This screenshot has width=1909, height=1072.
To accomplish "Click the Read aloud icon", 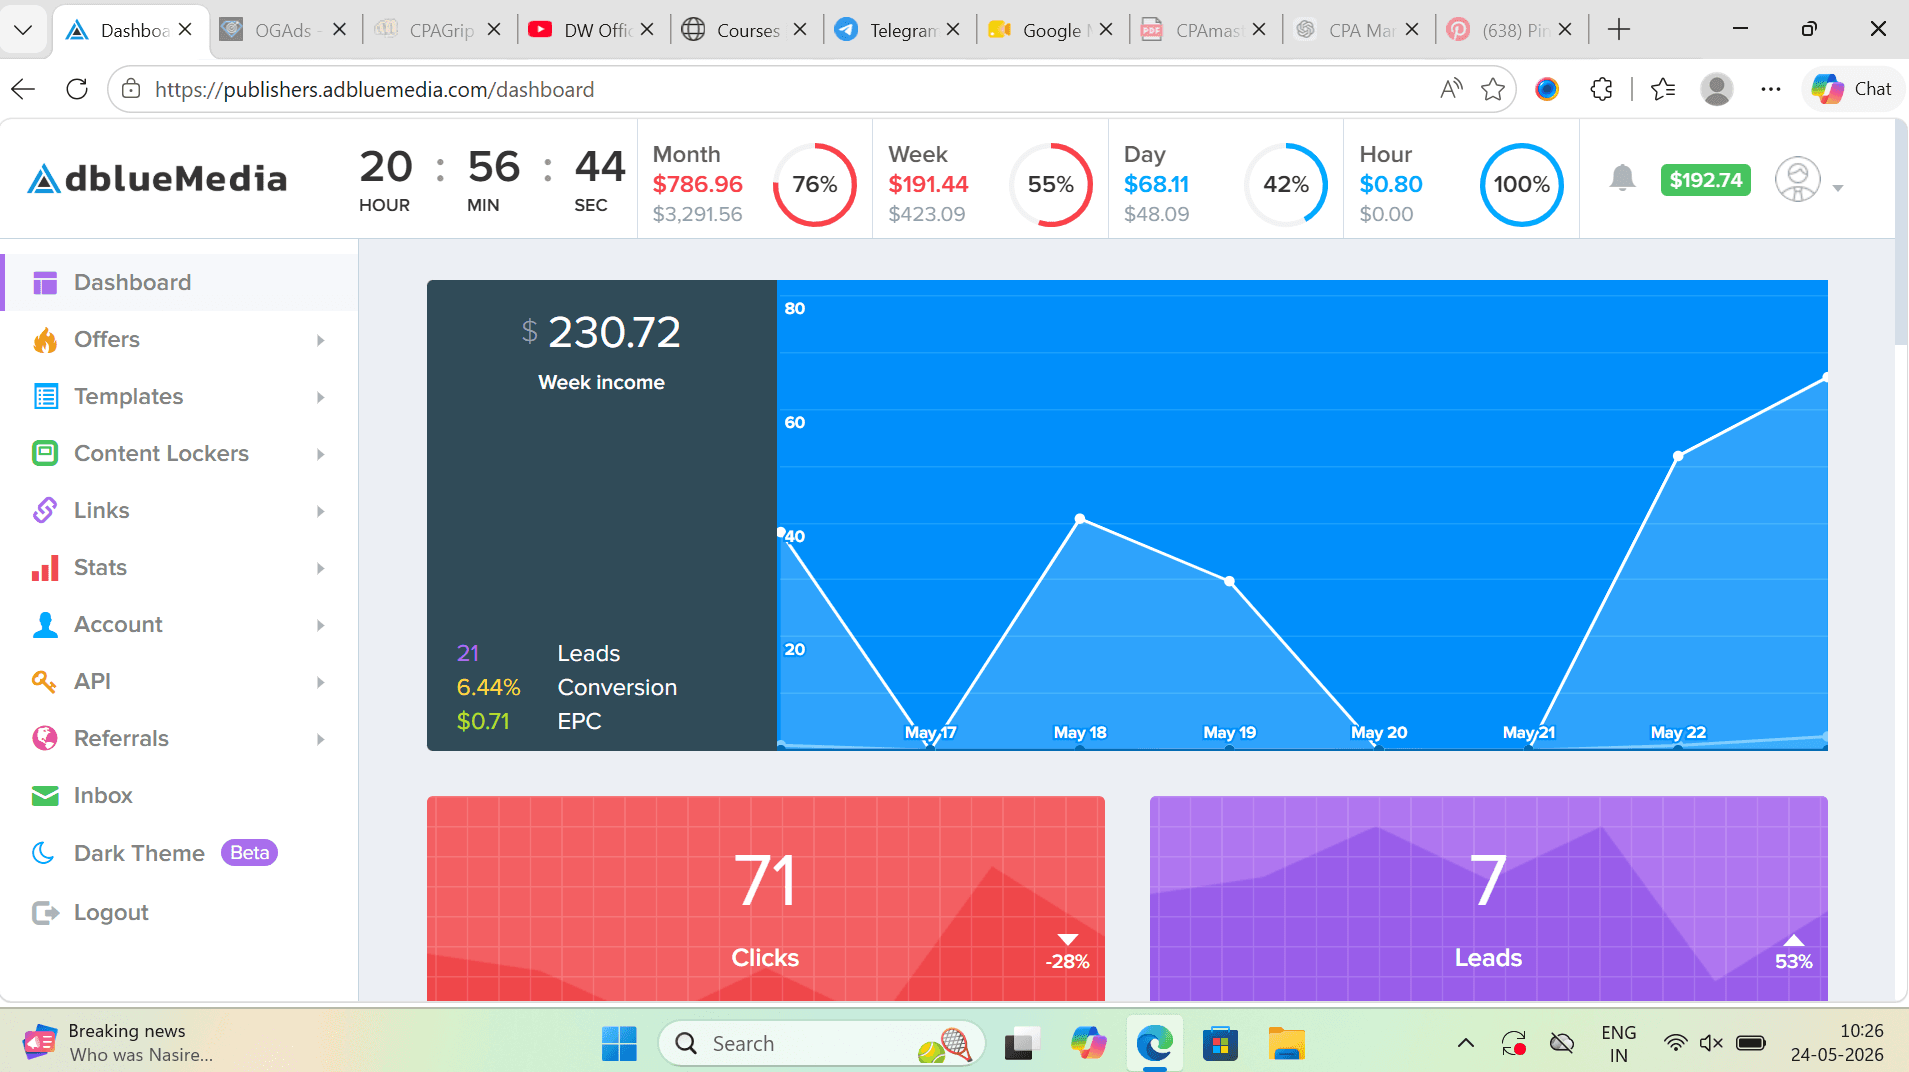I will coord(1451,89).
